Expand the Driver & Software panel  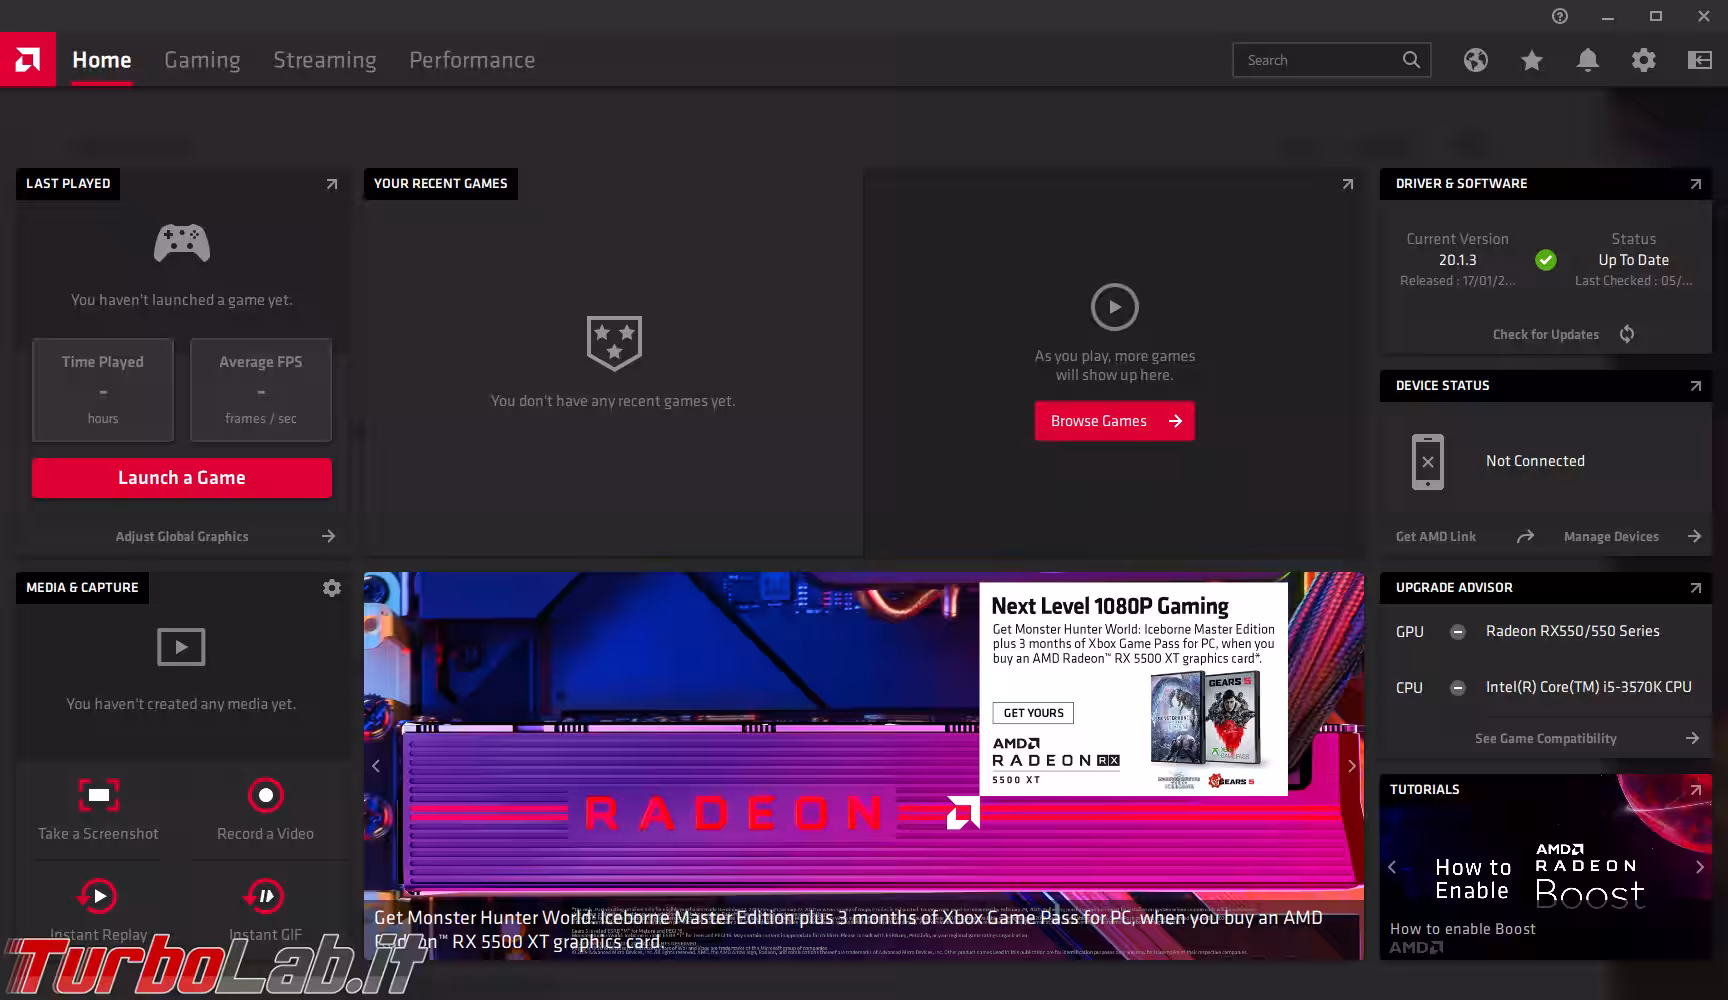1695,184
